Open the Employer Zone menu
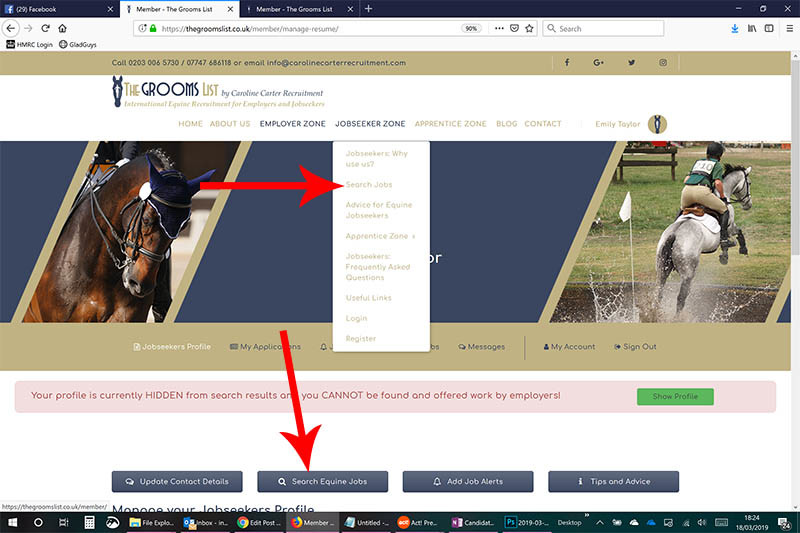The image size is (800, 533). 292,124
